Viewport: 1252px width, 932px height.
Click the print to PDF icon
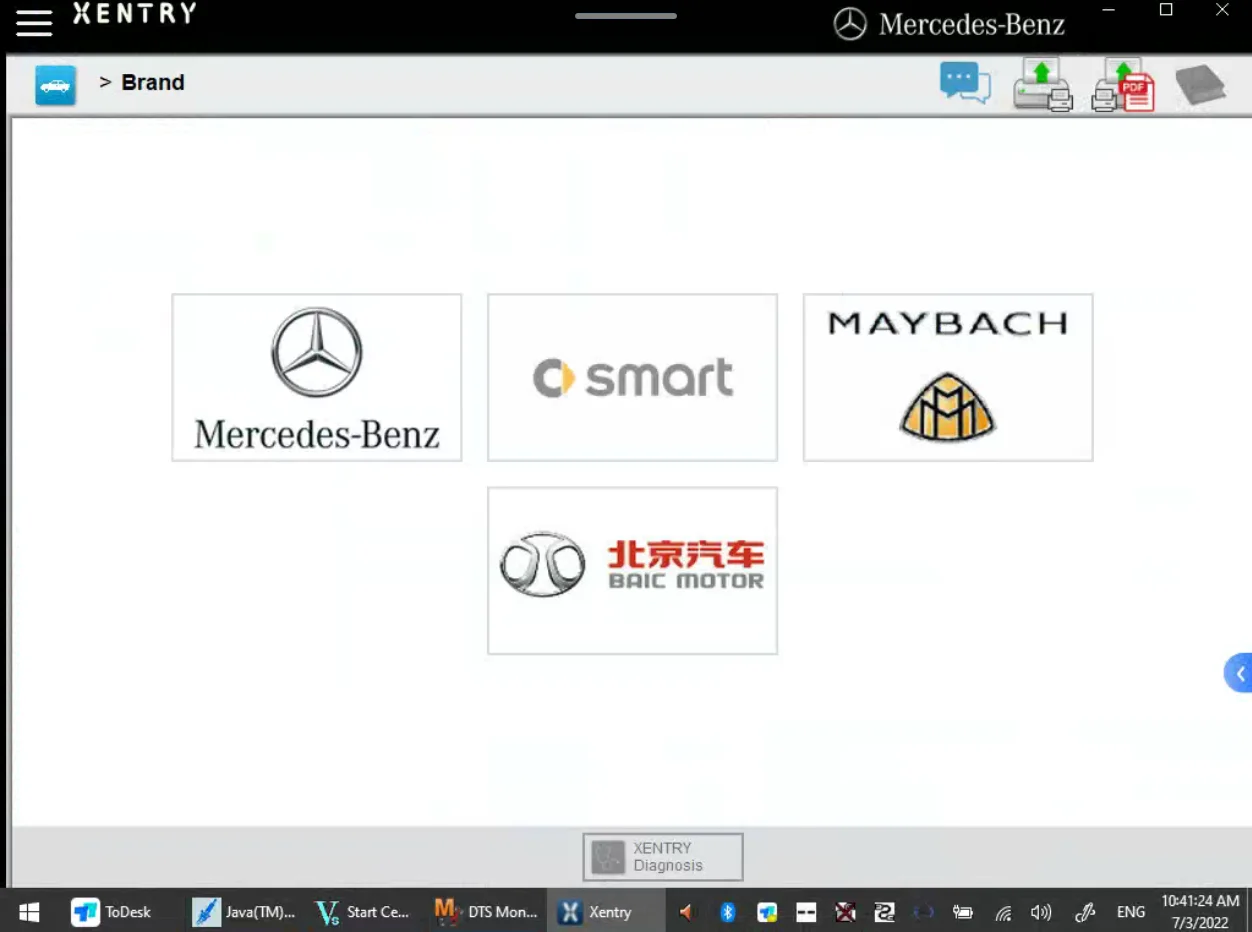click(1123, 85)
